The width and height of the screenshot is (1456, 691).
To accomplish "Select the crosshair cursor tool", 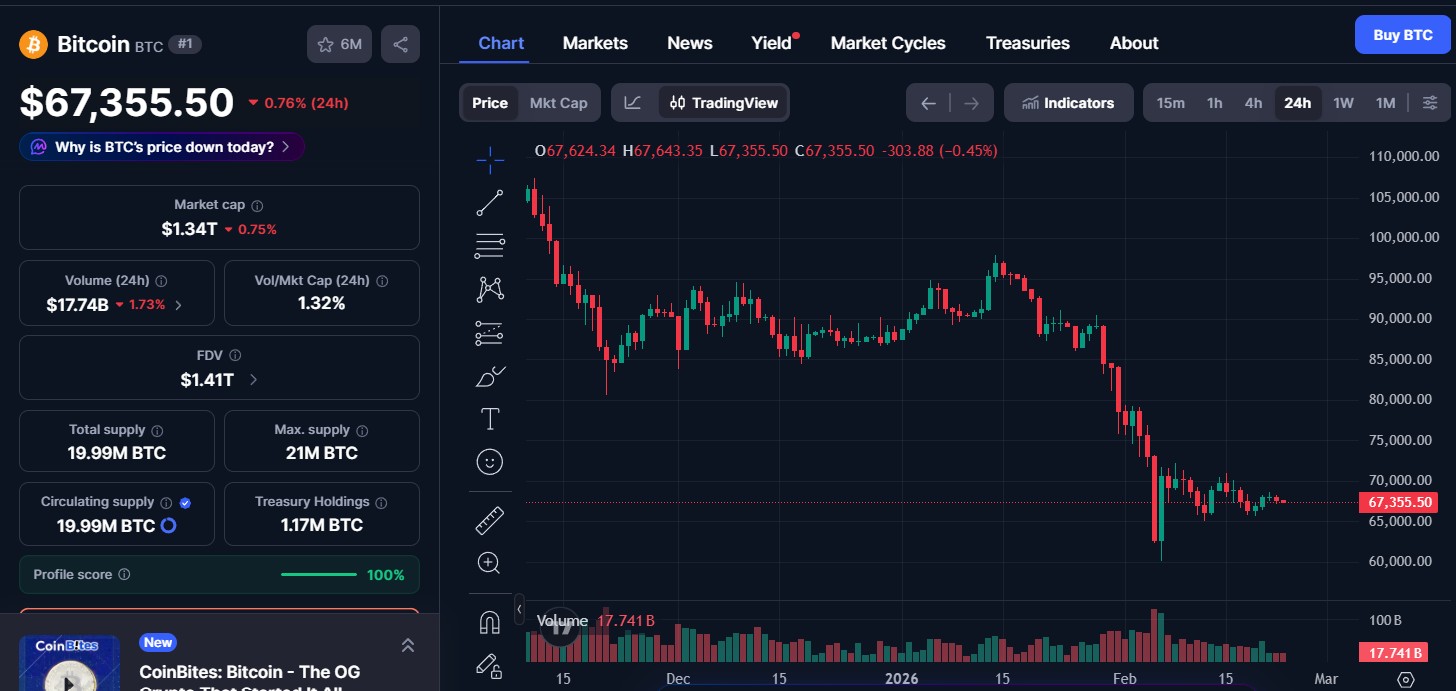I will tap(489, 159).
